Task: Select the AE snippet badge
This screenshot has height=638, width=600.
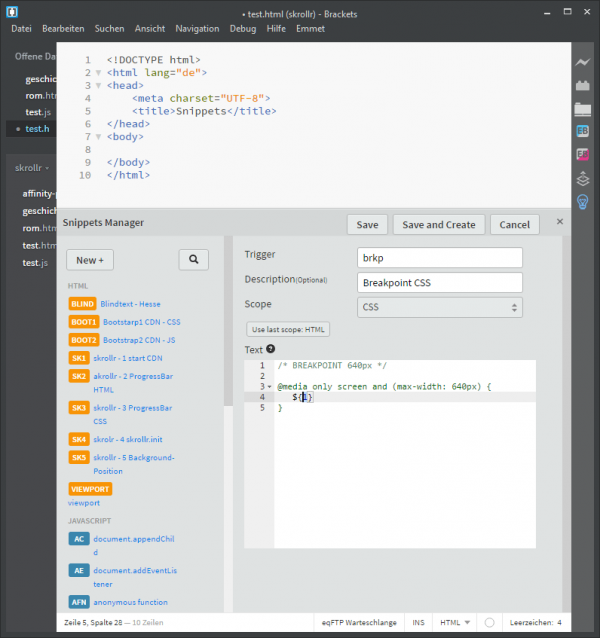Action: 79,570
